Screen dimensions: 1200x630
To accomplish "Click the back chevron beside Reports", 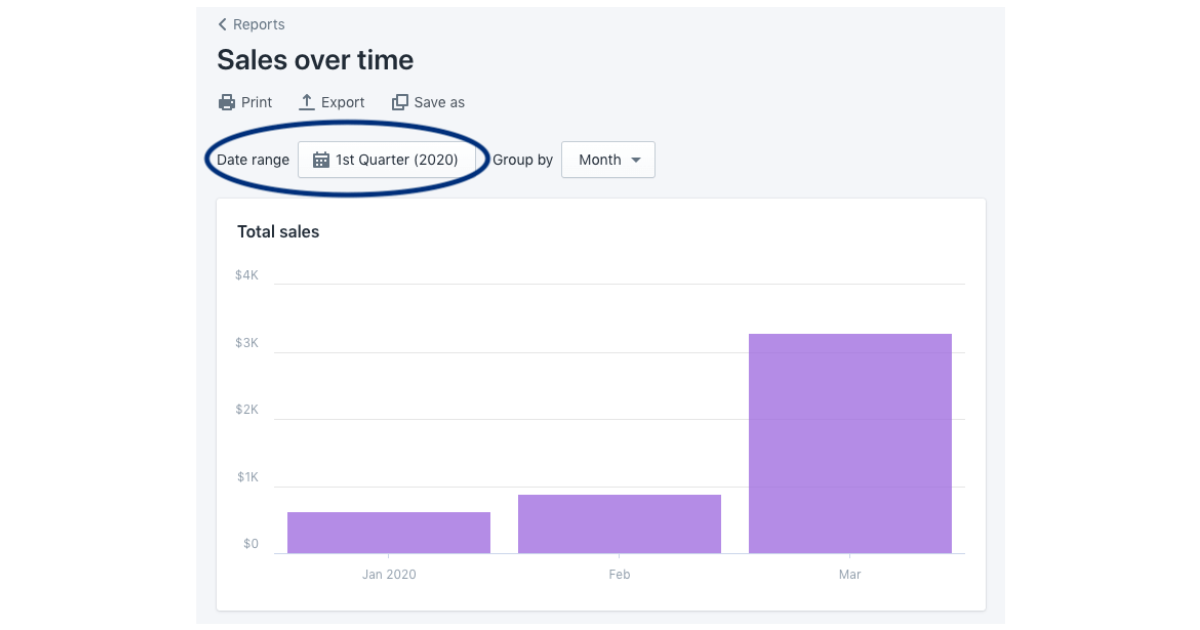I will [222, 24].
